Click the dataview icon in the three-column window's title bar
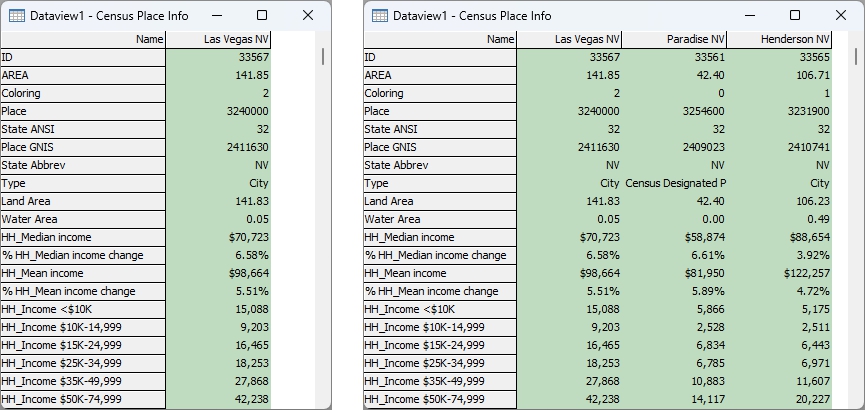This screenshot has height=410, width=865. (x=380, y=15)
